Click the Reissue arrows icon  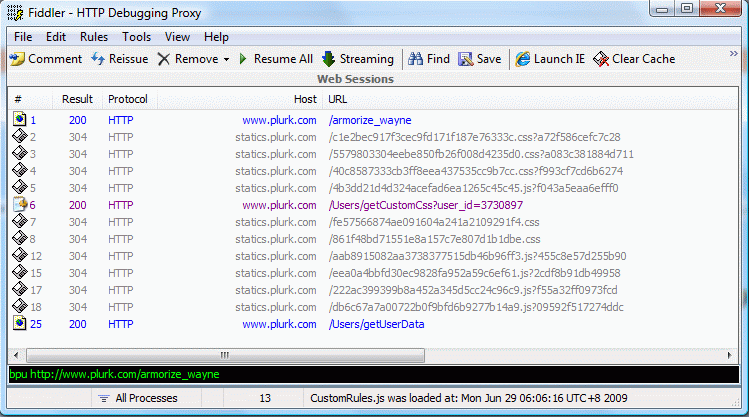98,59
